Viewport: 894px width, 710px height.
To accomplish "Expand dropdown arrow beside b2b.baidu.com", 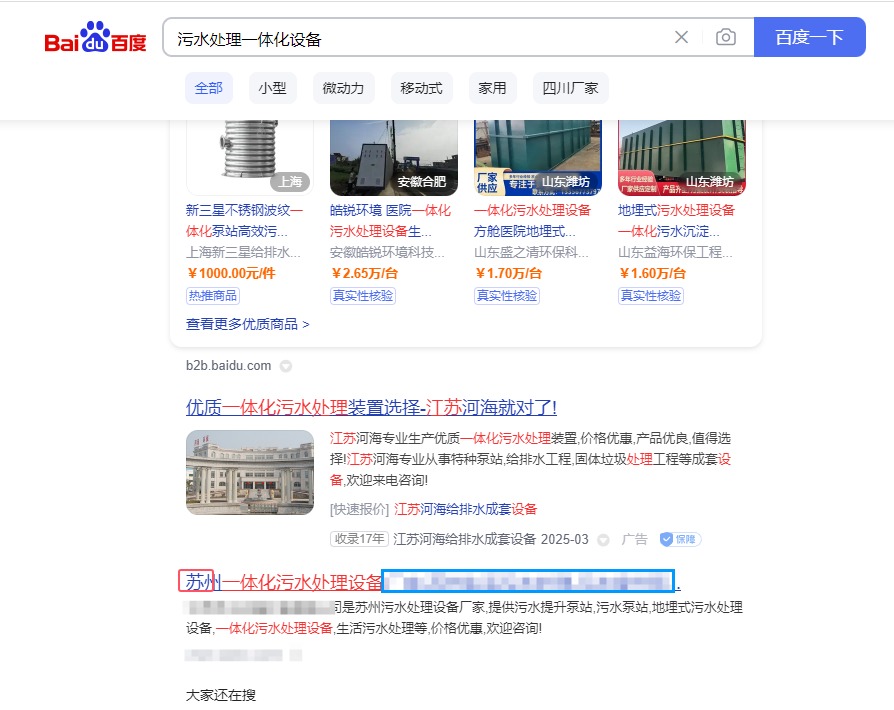I will click(286, 366).
